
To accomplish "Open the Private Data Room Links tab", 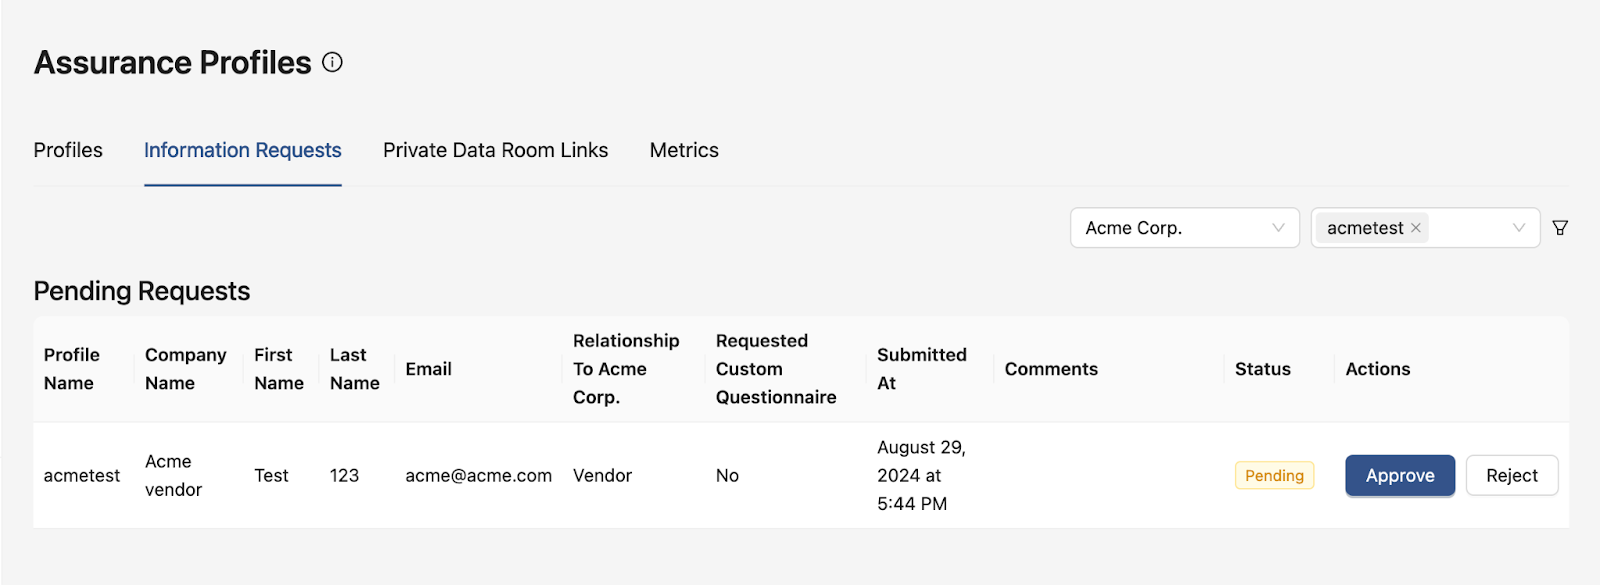I will (x=495, y=150).
